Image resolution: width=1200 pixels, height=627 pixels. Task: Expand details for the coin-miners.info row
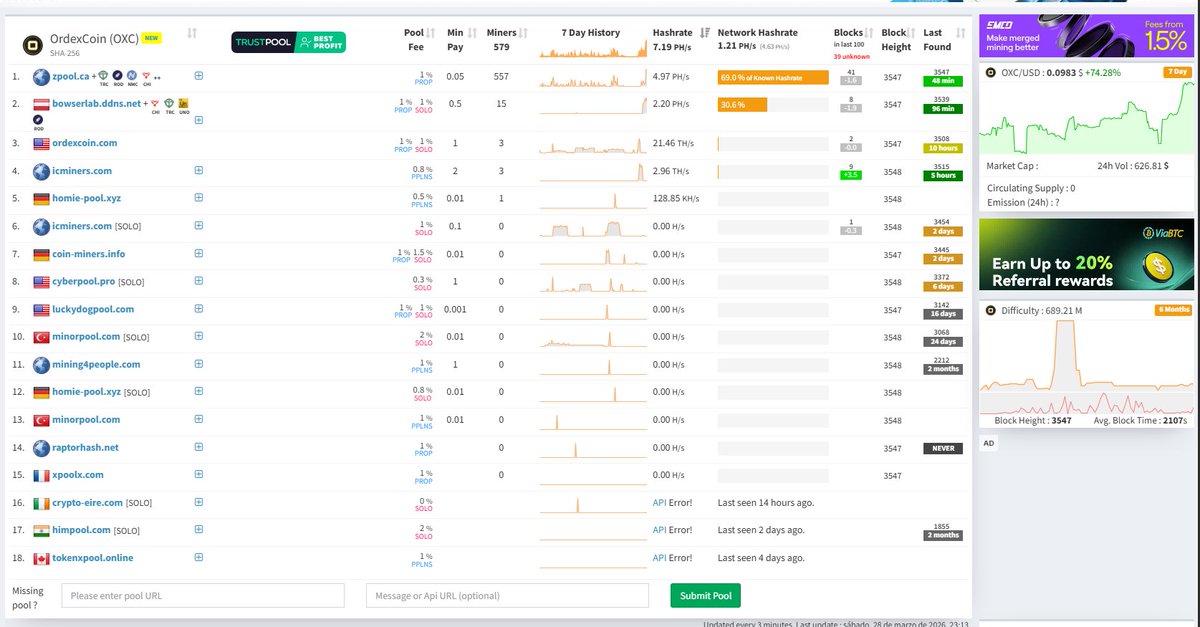click(x=198, y=254)
